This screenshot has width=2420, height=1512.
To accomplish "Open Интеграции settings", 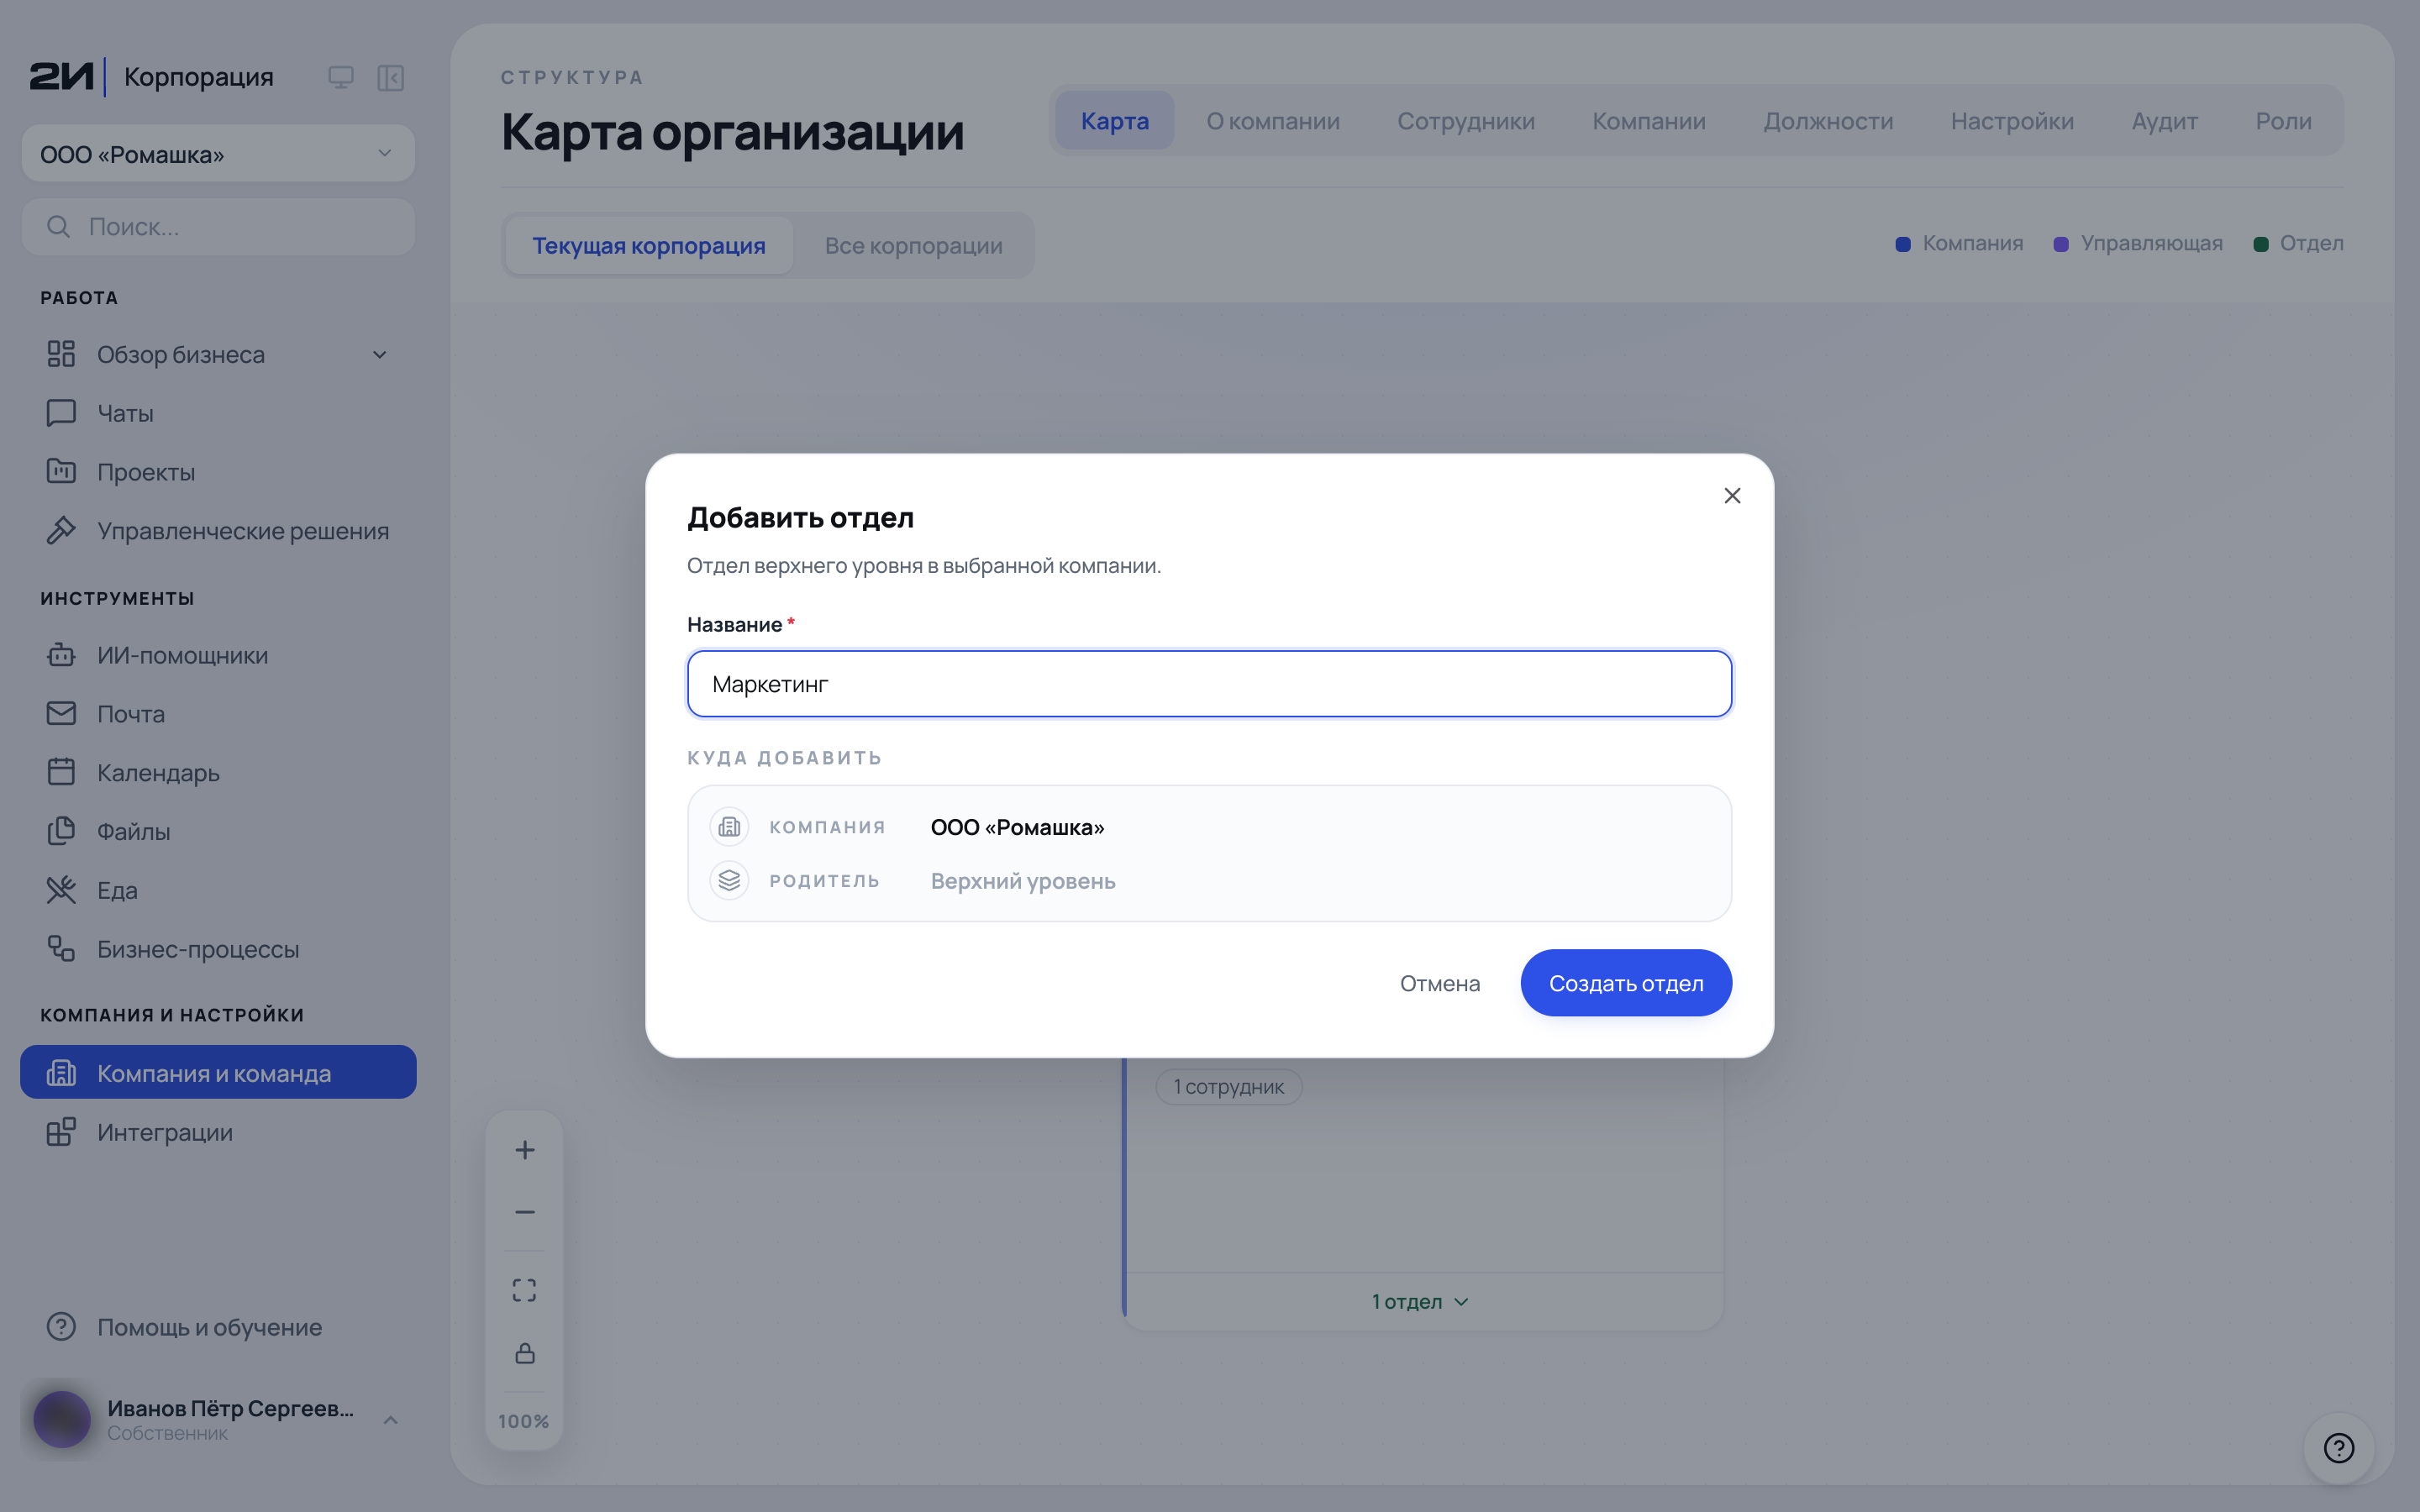I will click(218, 1132).
